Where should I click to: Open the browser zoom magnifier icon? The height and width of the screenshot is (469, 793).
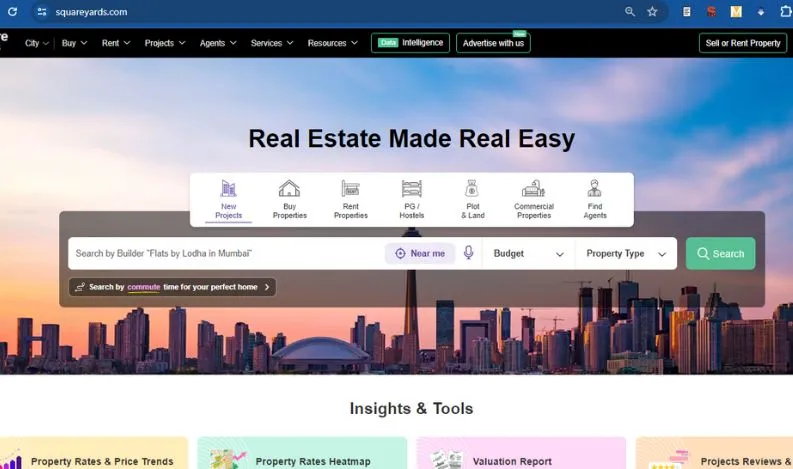[x=630, y=12]
